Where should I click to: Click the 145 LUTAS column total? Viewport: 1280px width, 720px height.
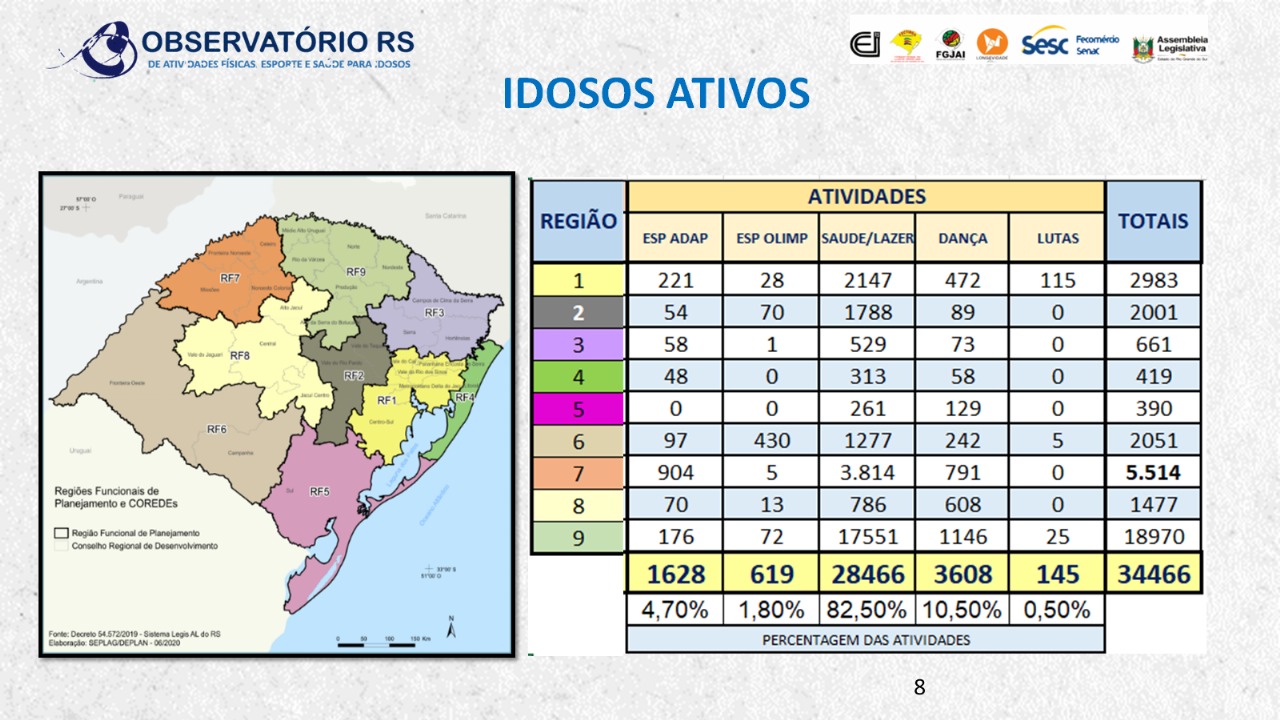[1058, 574]
